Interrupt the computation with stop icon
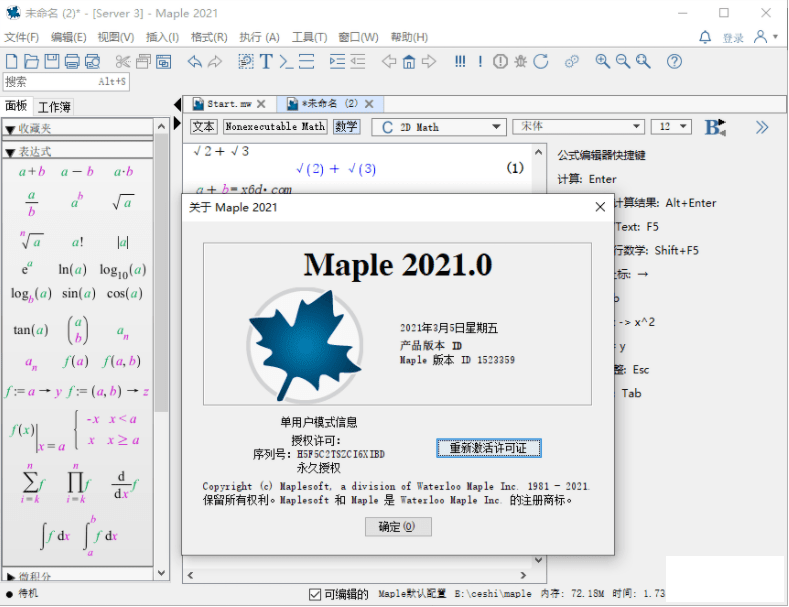Viewport: 789px width, 607px height. coord(500,61)
